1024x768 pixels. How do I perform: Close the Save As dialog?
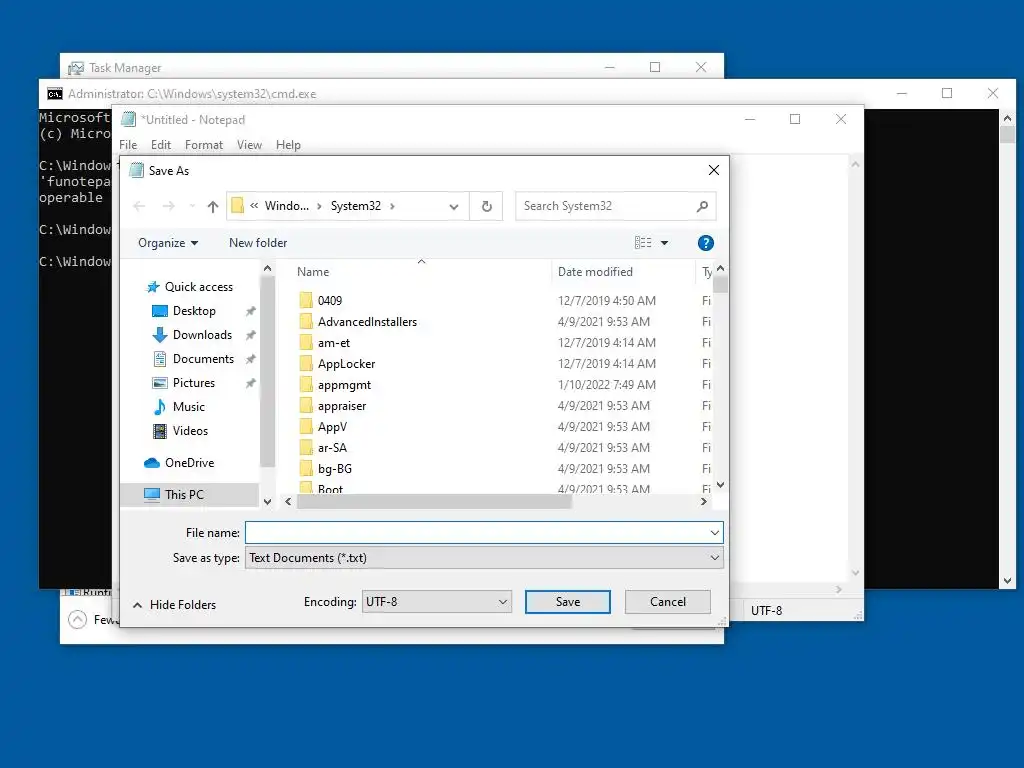714,170
